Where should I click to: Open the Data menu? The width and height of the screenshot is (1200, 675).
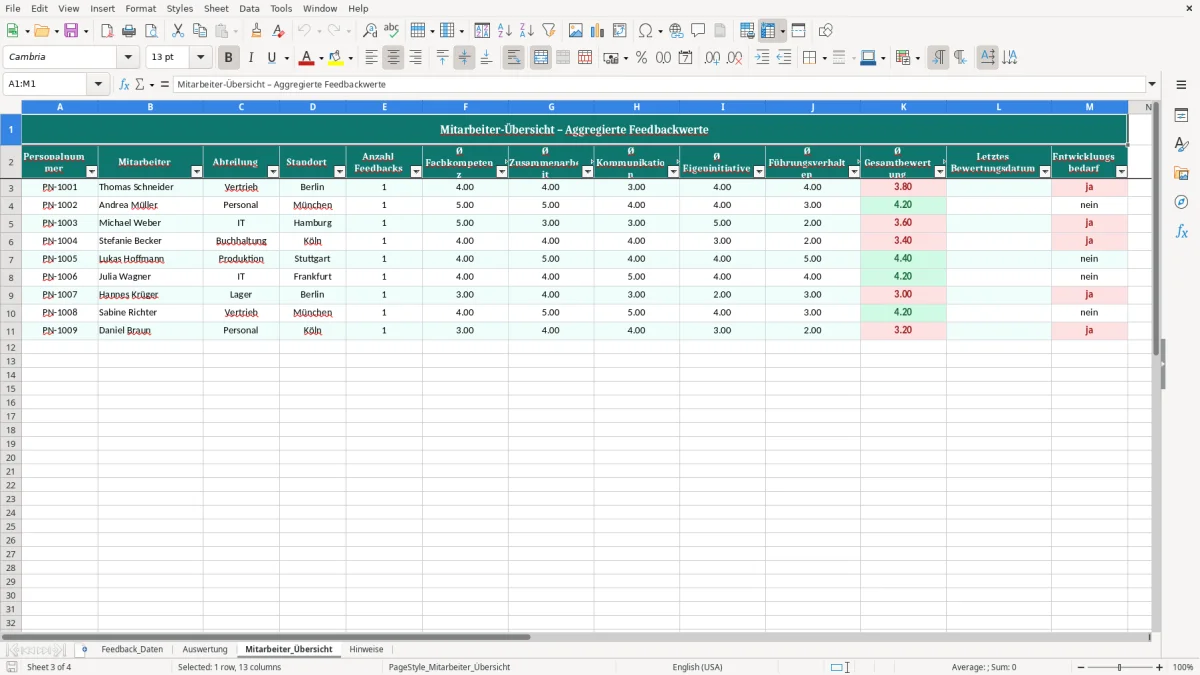pyautogui.click(x=249, y=8)
